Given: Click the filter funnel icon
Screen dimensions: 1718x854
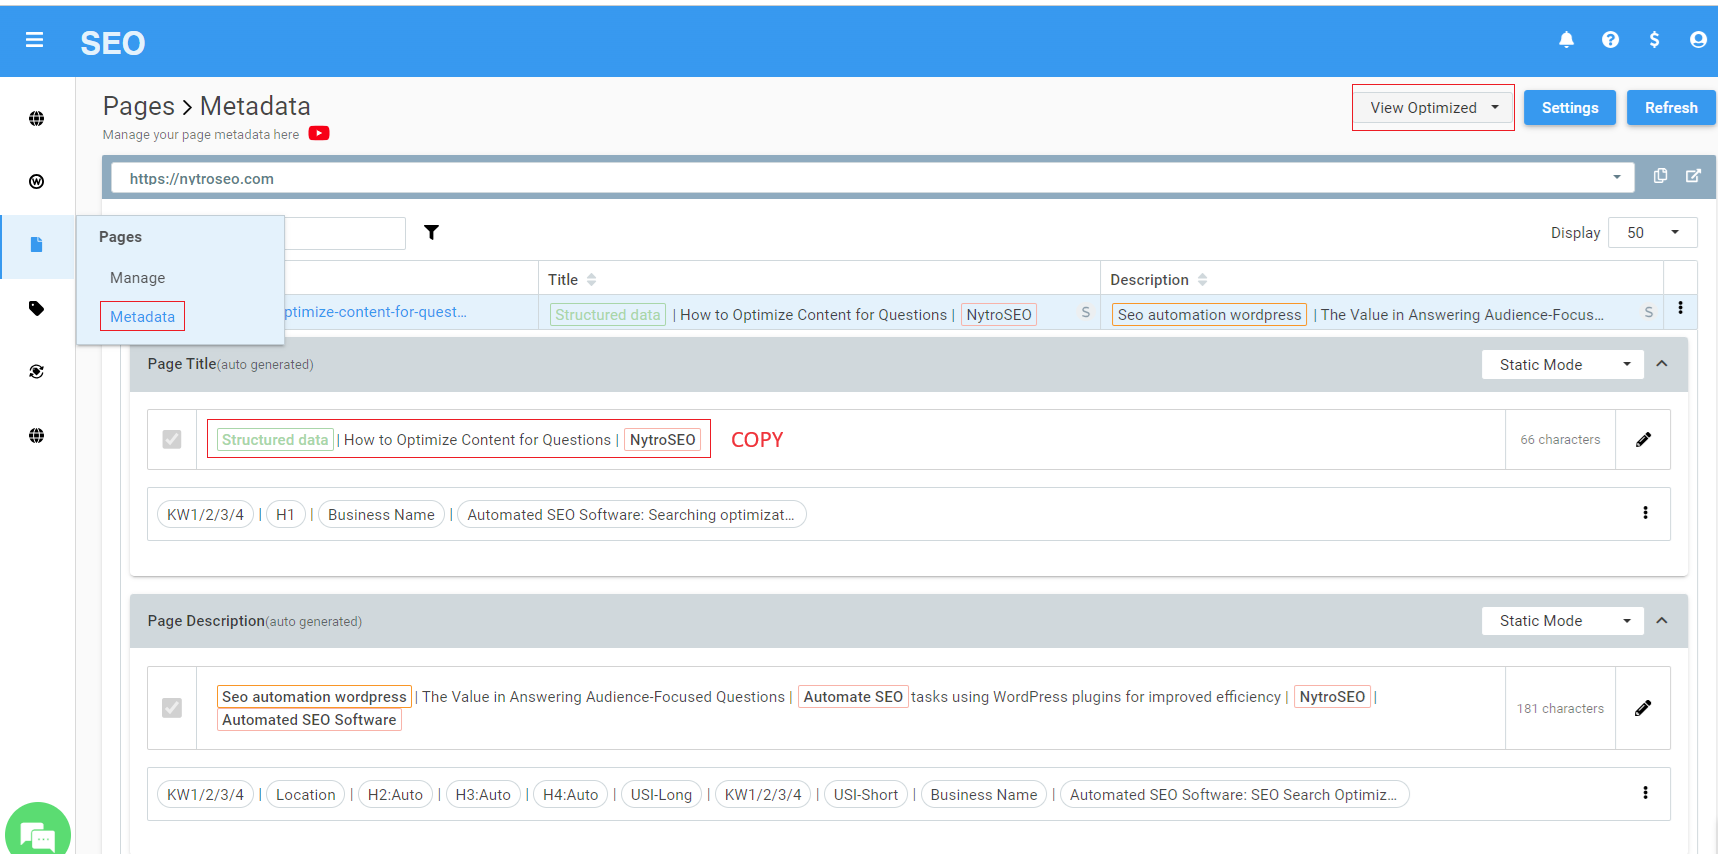Looking at the screenshot, I should click(x=431, y=232).
